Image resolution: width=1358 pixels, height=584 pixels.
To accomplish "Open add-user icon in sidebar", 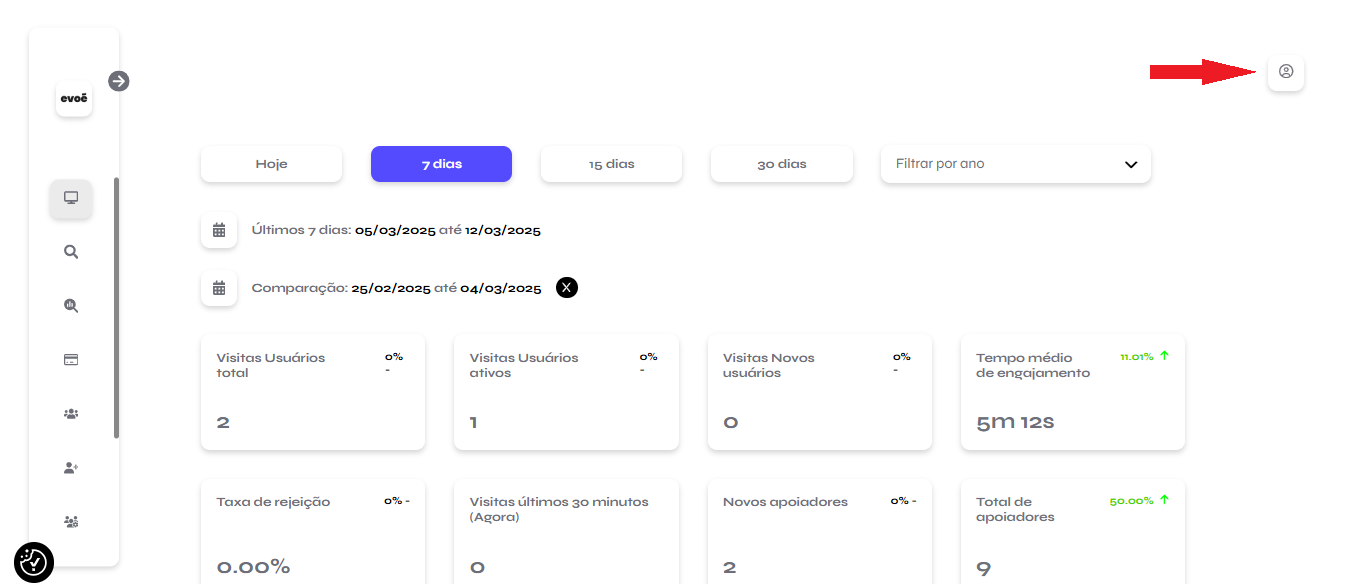I will pyautogui.click(x=71, y=467).
